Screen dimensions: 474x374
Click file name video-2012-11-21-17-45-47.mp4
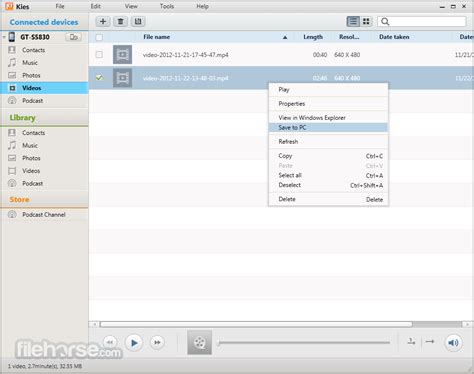coord(186,55)
